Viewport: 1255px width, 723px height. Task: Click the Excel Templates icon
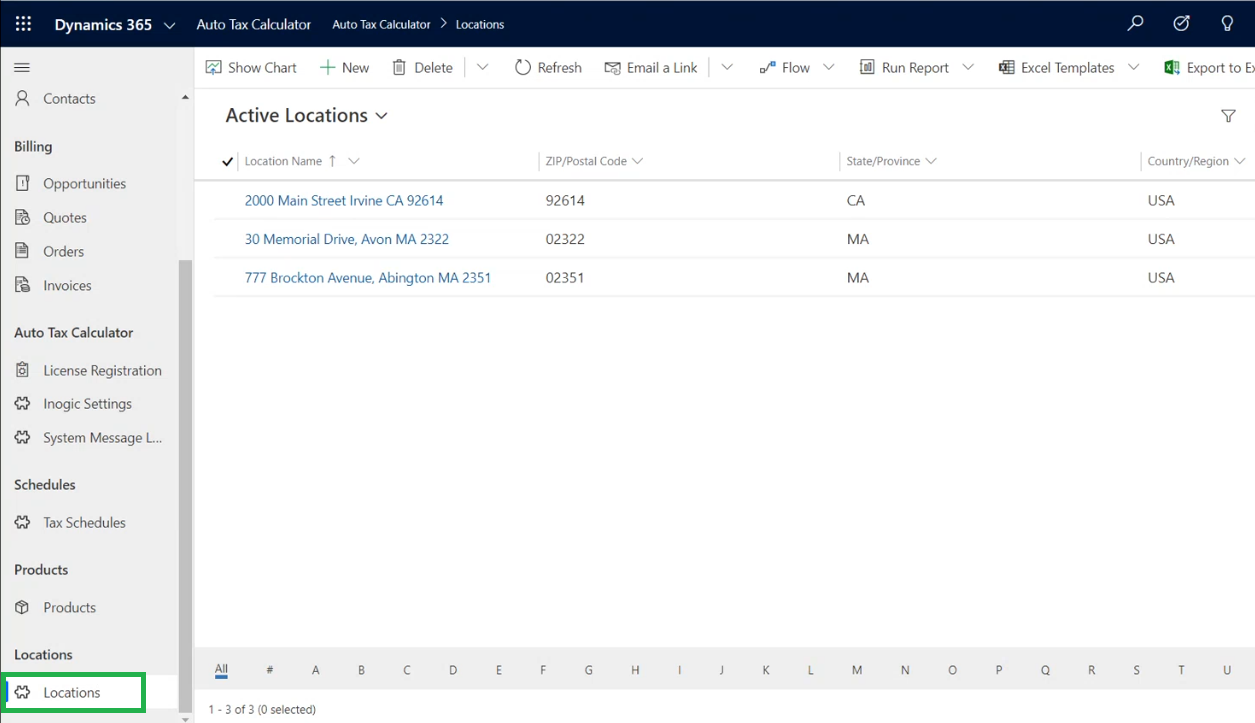tap(1006, 67)
